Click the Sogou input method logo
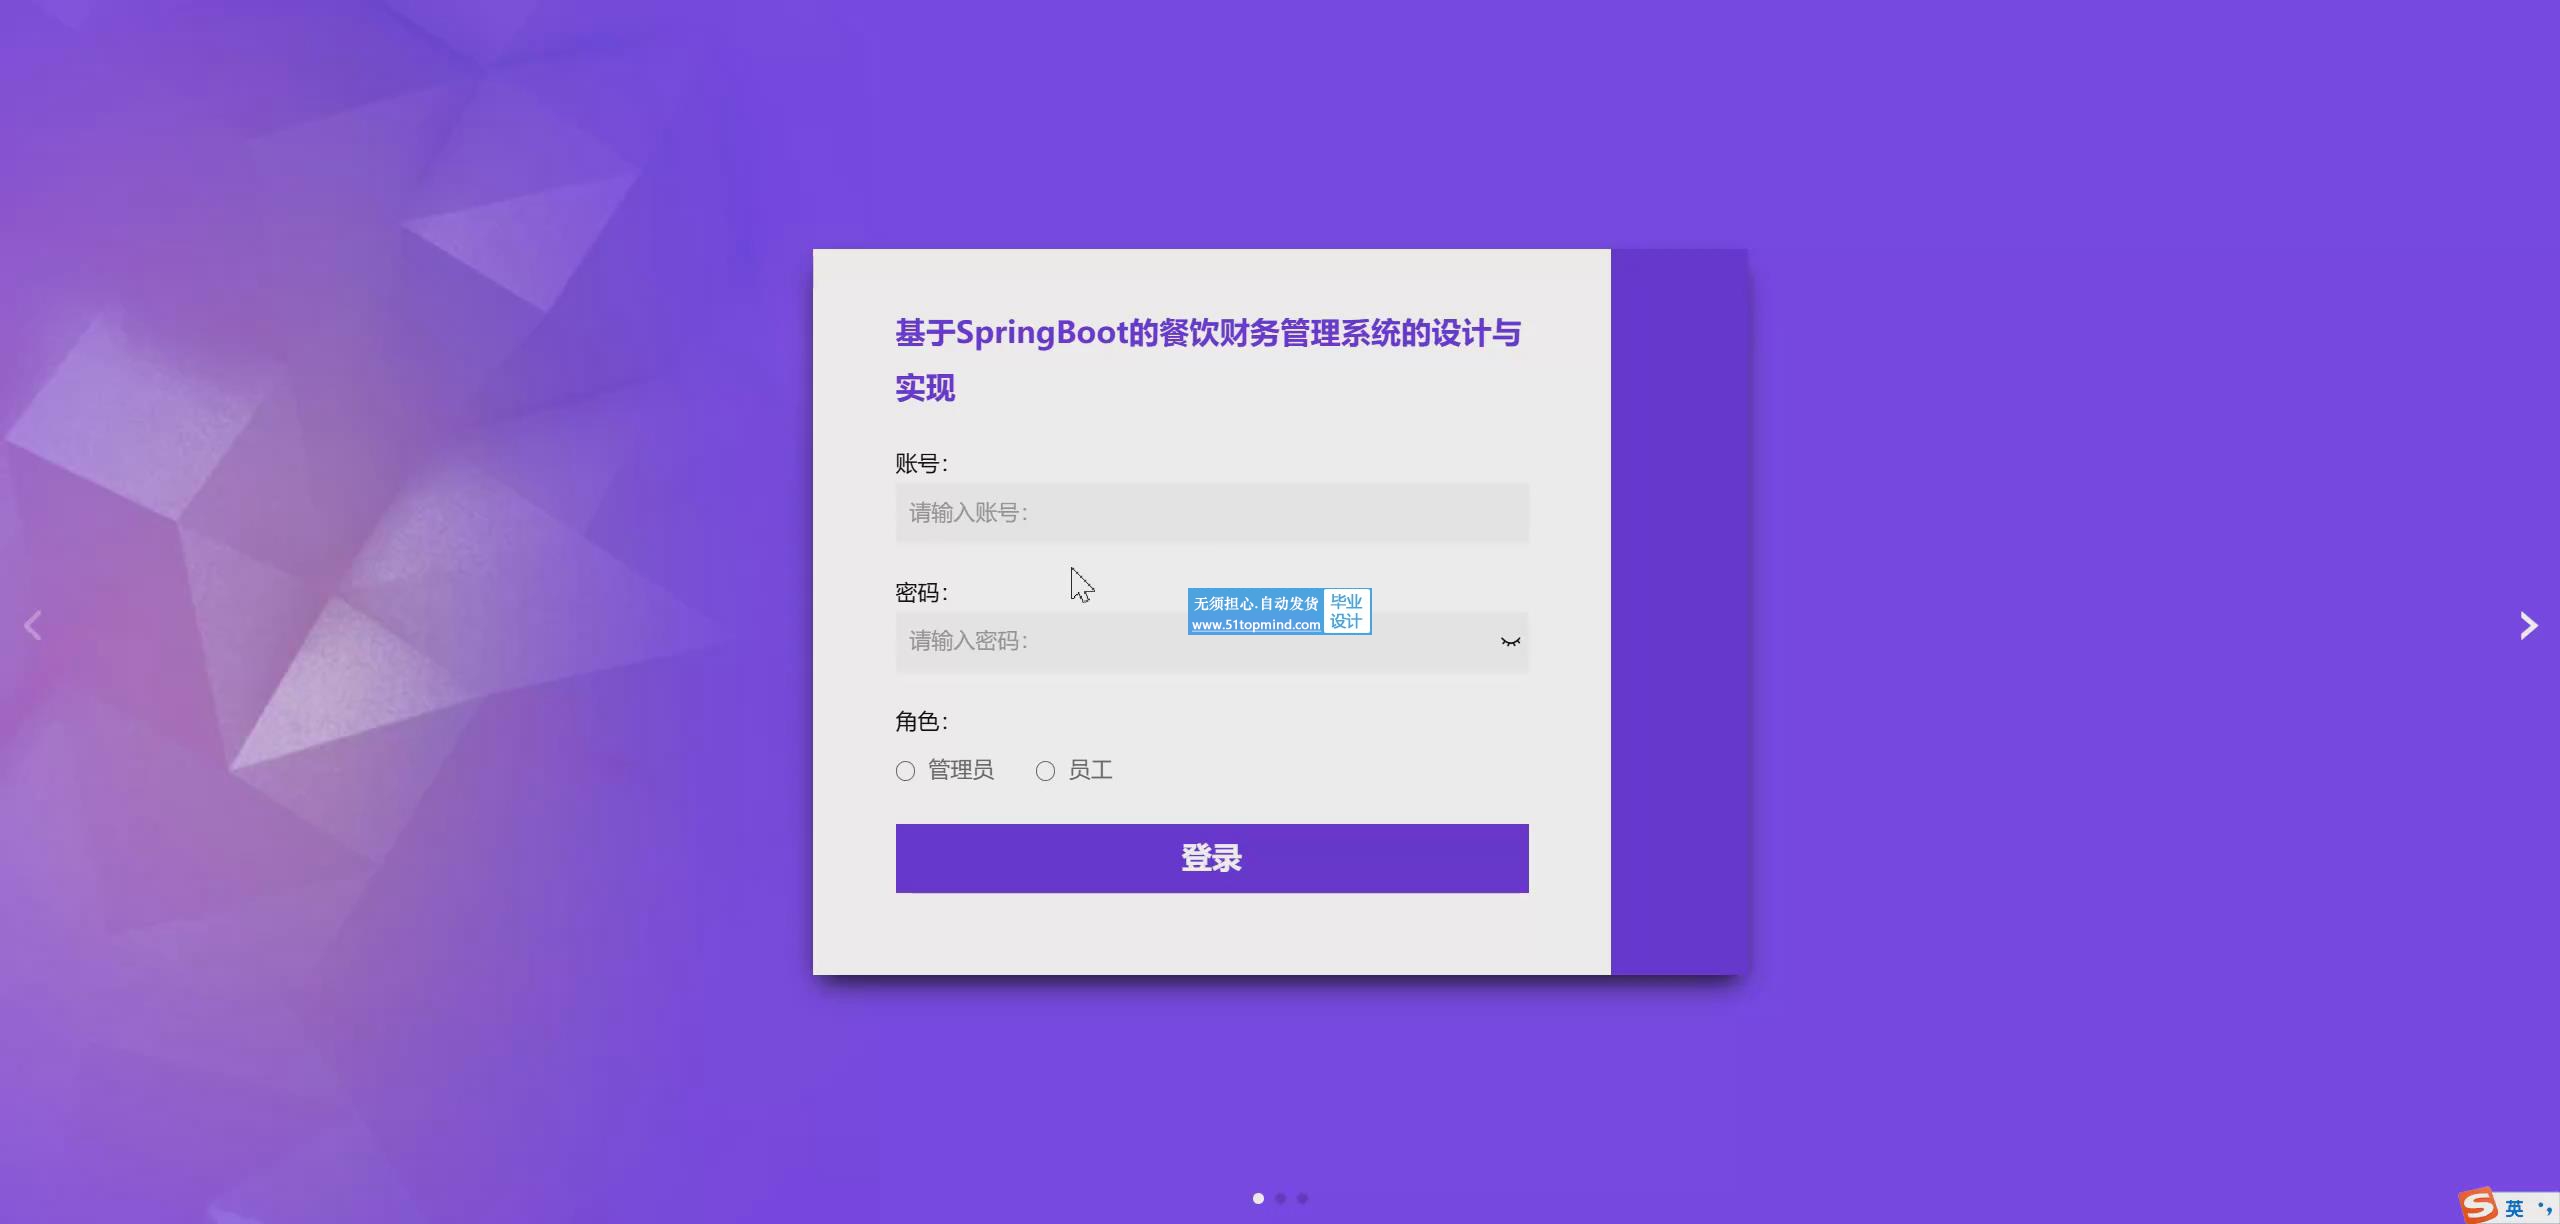 point(2478,1205)
